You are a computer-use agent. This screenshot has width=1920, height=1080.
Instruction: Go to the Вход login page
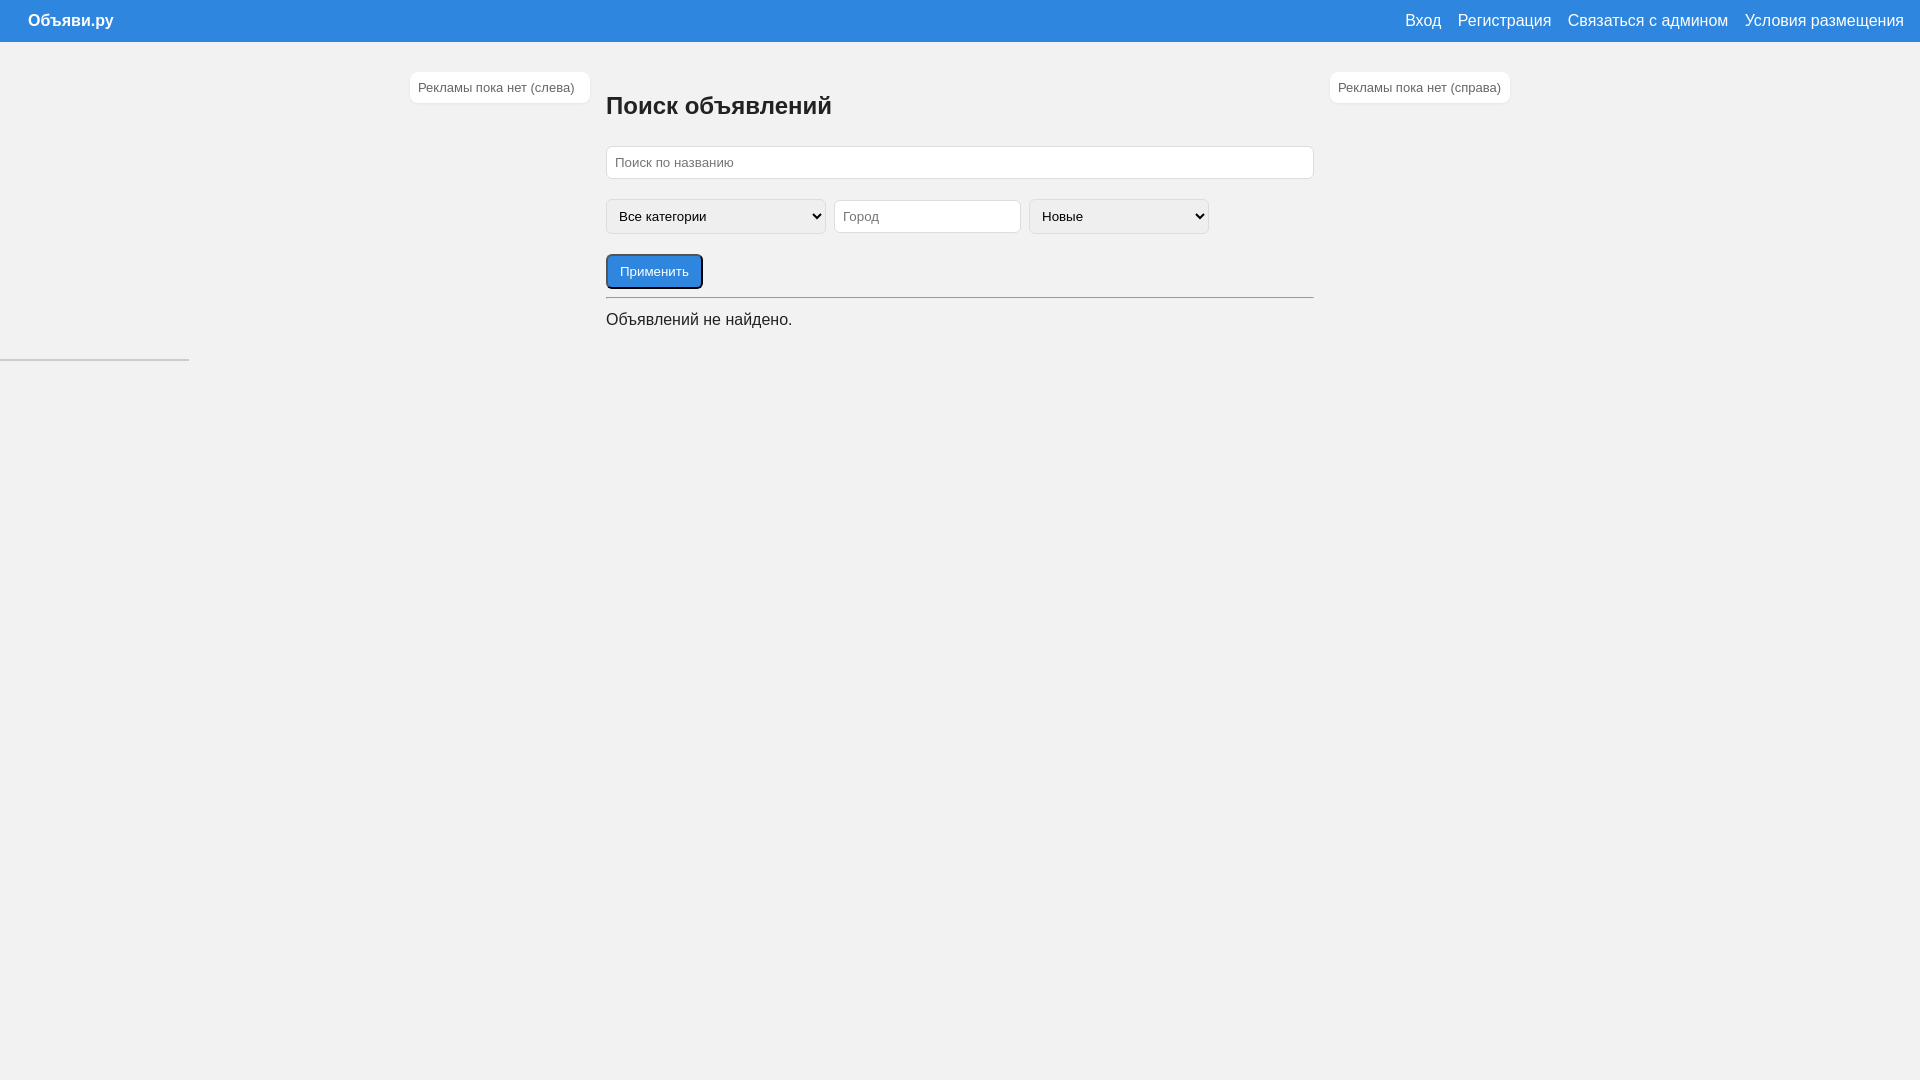(x=1422, y=21)
